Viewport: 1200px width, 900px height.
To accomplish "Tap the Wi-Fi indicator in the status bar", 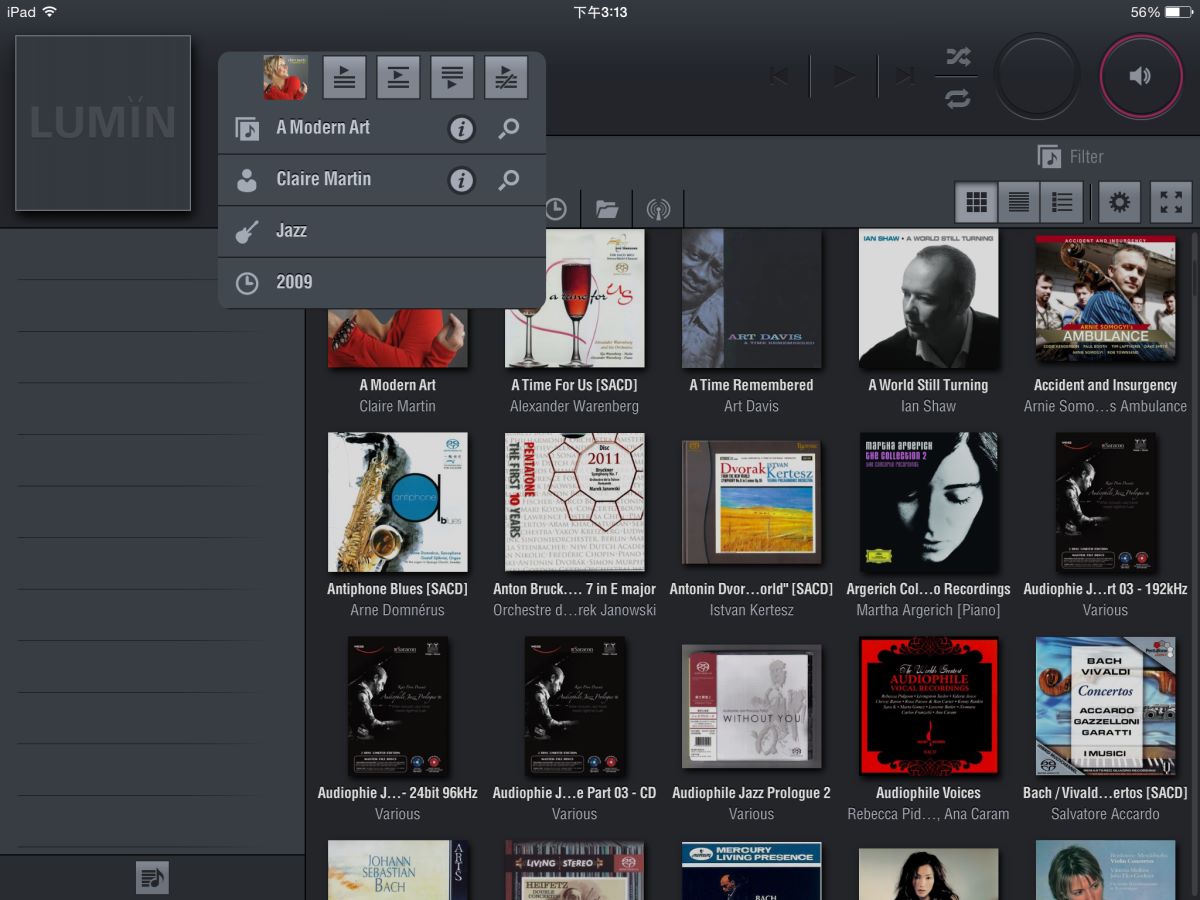I will (49, 12).
